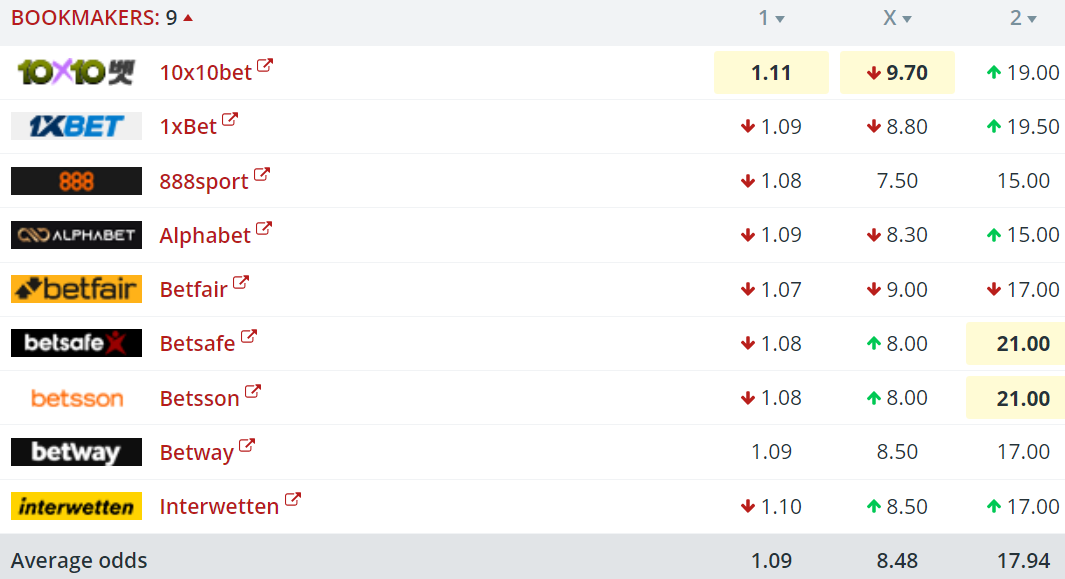Click Betway home odds 1.09
The height and width of the screenshot is (579, 1065).
tap(771, 452)
